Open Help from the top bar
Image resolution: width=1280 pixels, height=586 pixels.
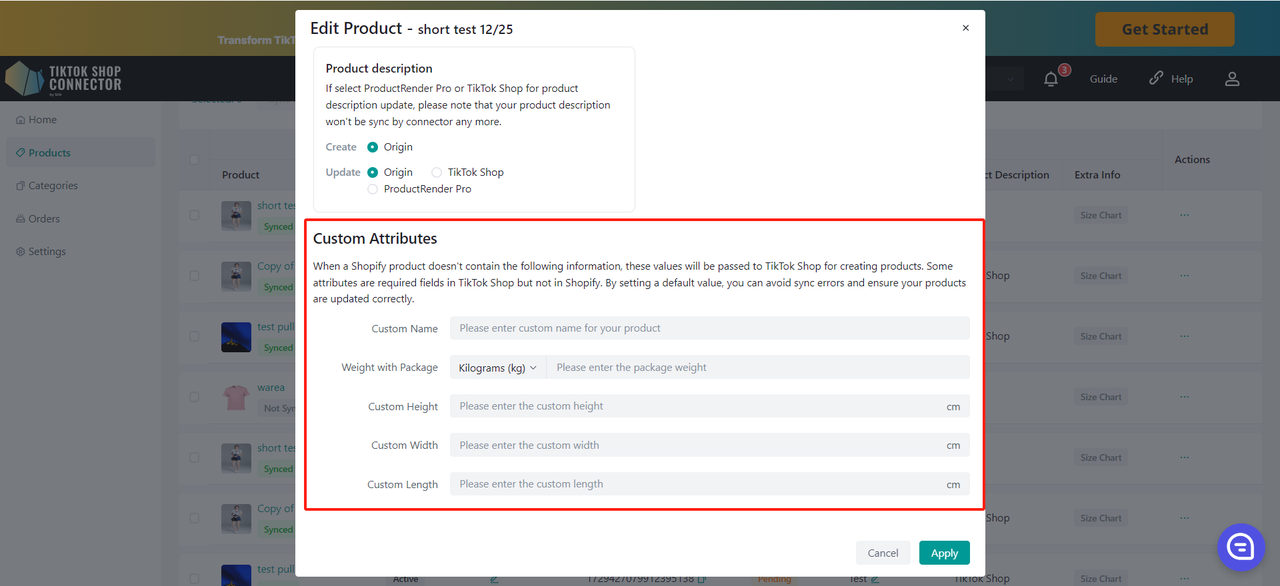(1171, 79)
